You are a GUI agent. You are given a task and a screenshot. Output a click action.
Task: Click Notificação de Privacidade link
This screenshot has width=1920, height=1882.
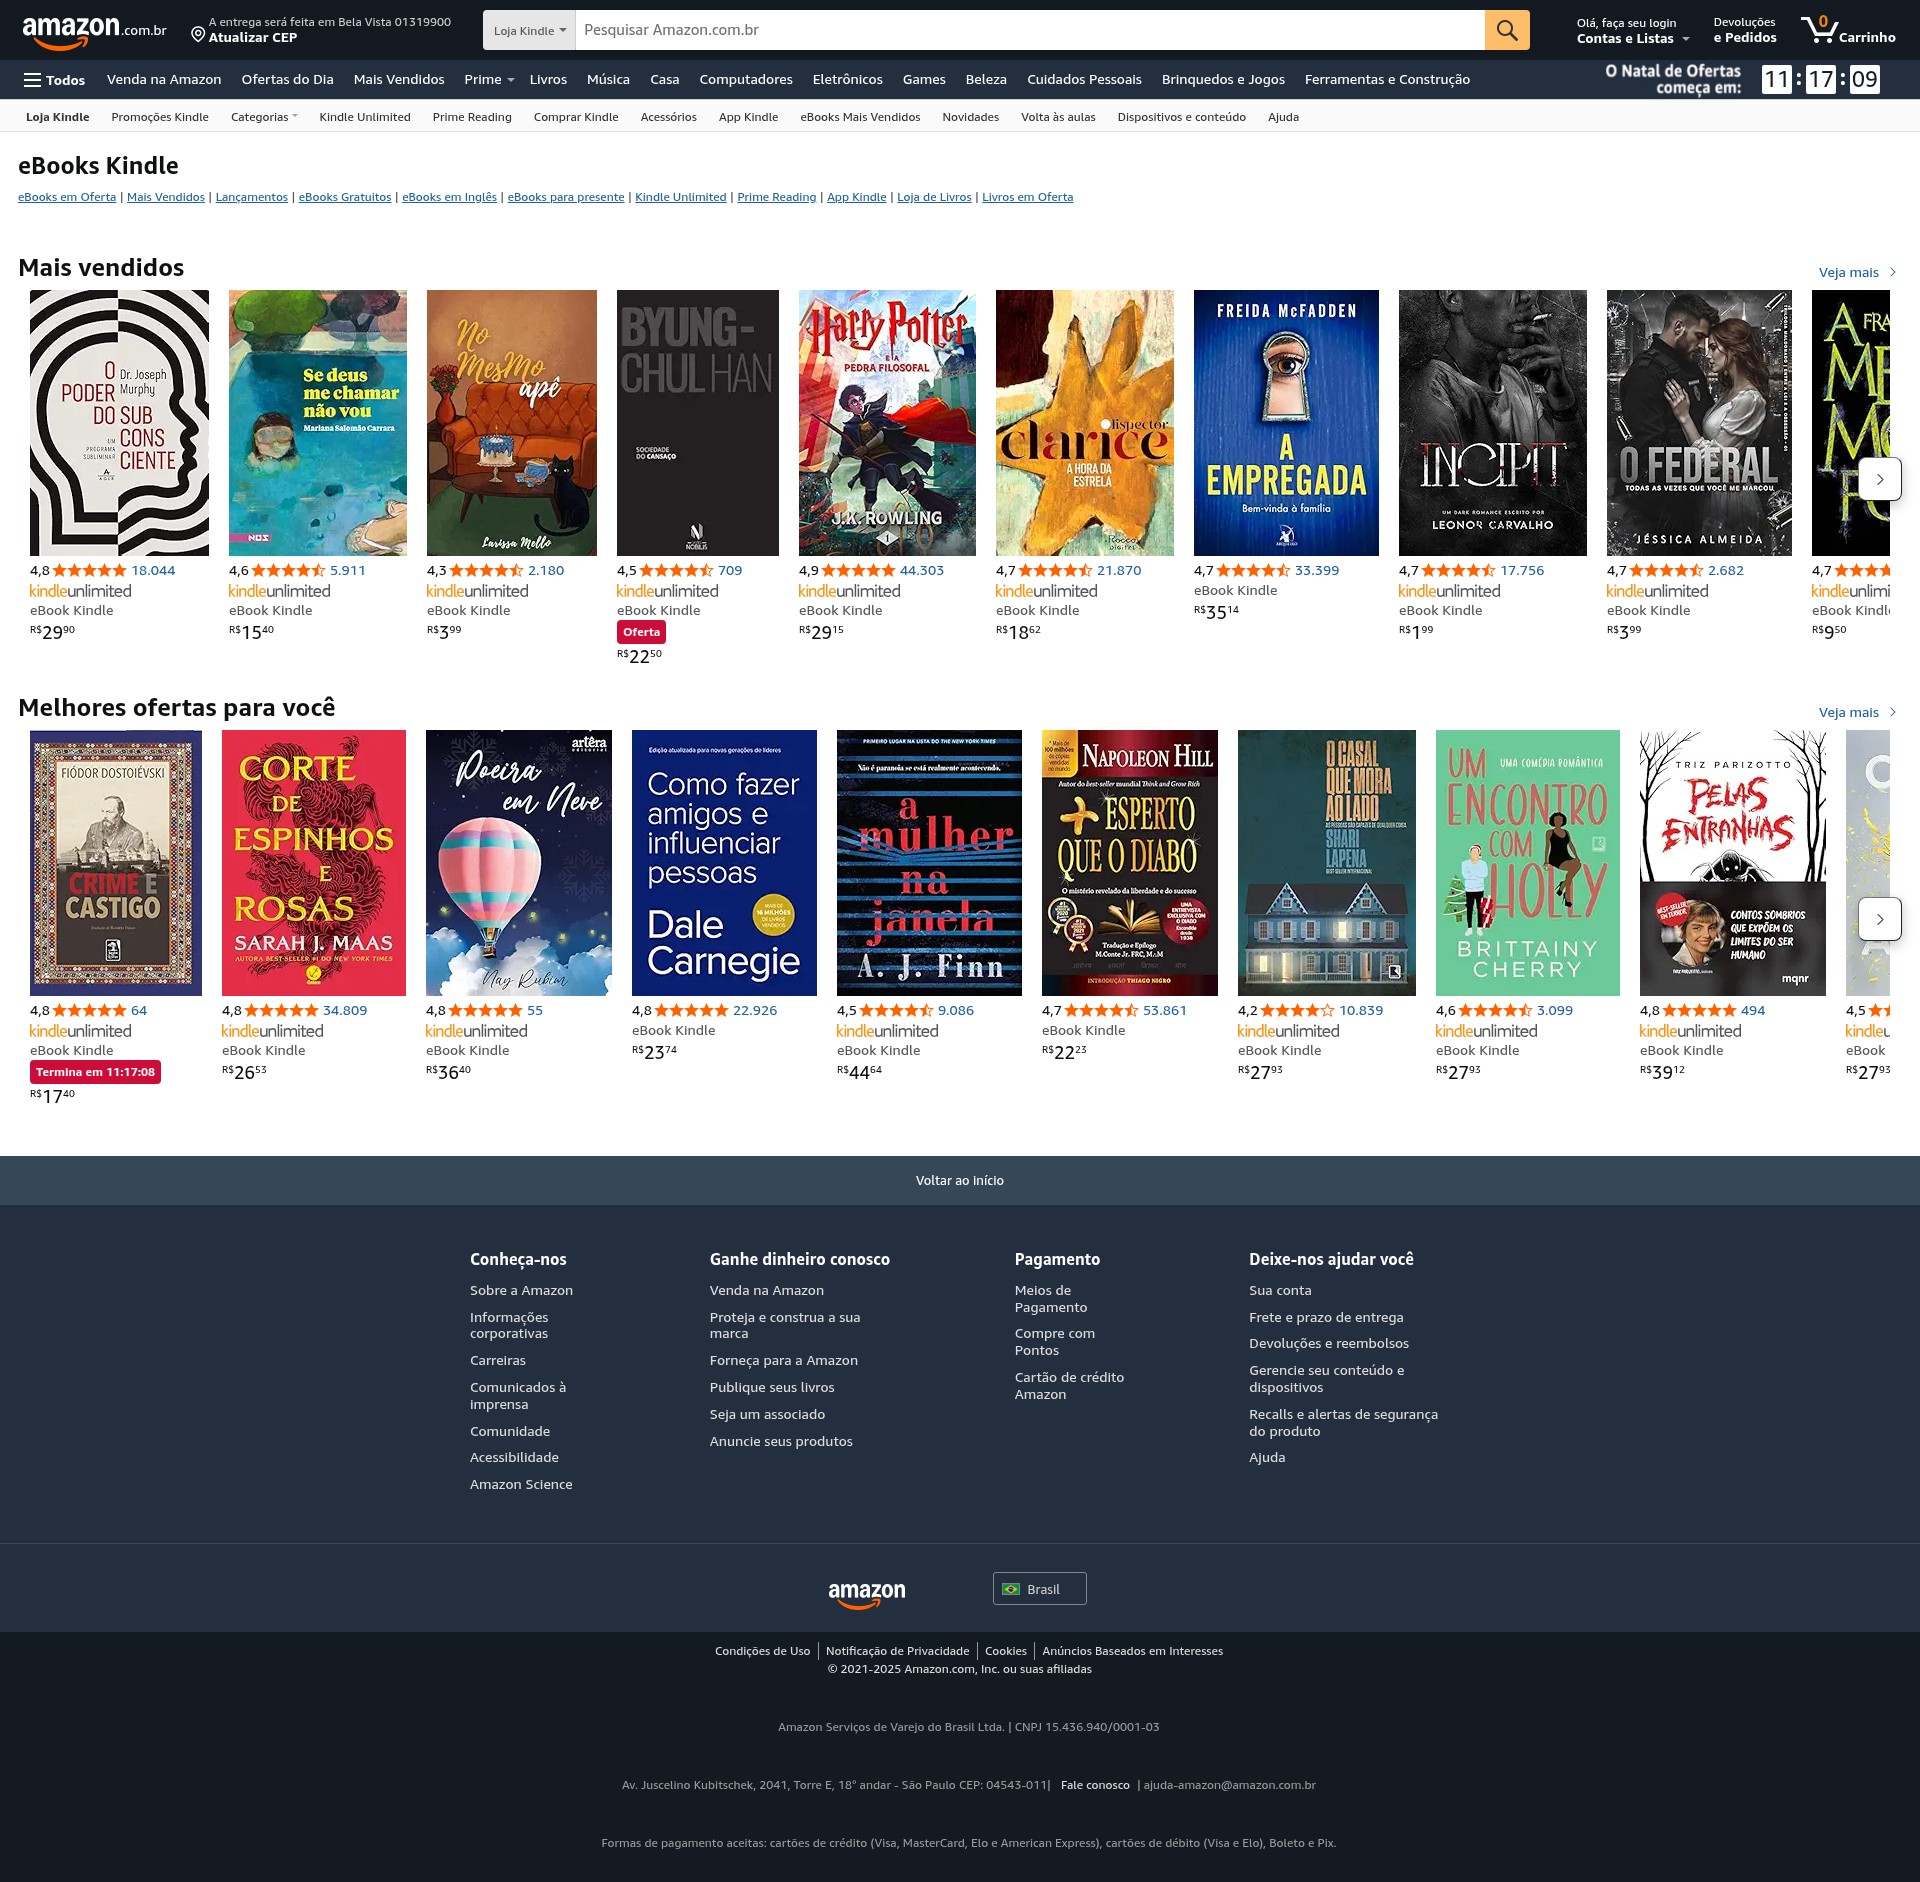(x=897, y=1651)
